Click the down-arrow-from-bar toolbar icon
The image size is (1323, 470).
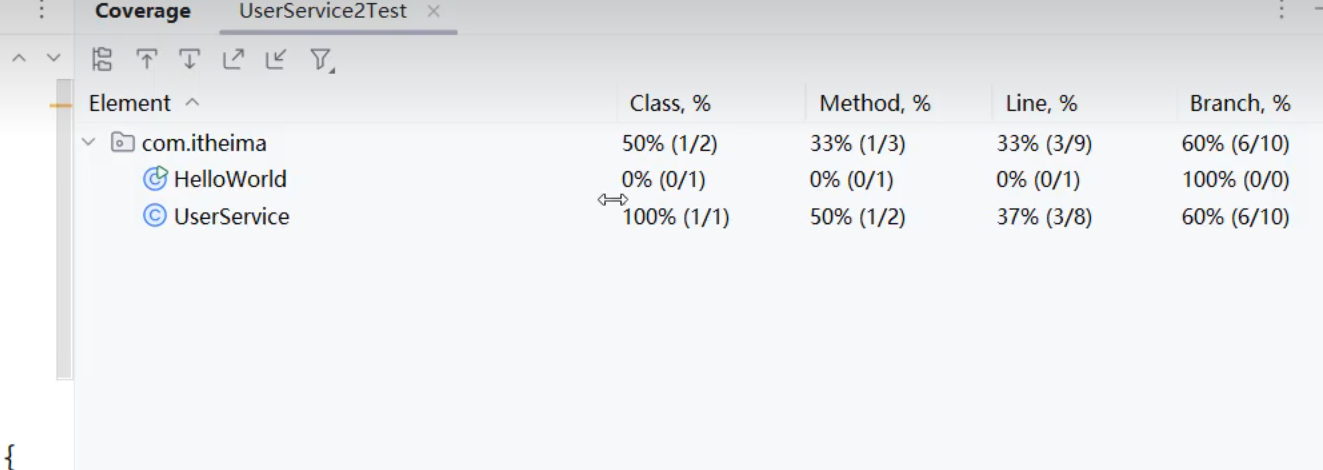pos(190,60)
